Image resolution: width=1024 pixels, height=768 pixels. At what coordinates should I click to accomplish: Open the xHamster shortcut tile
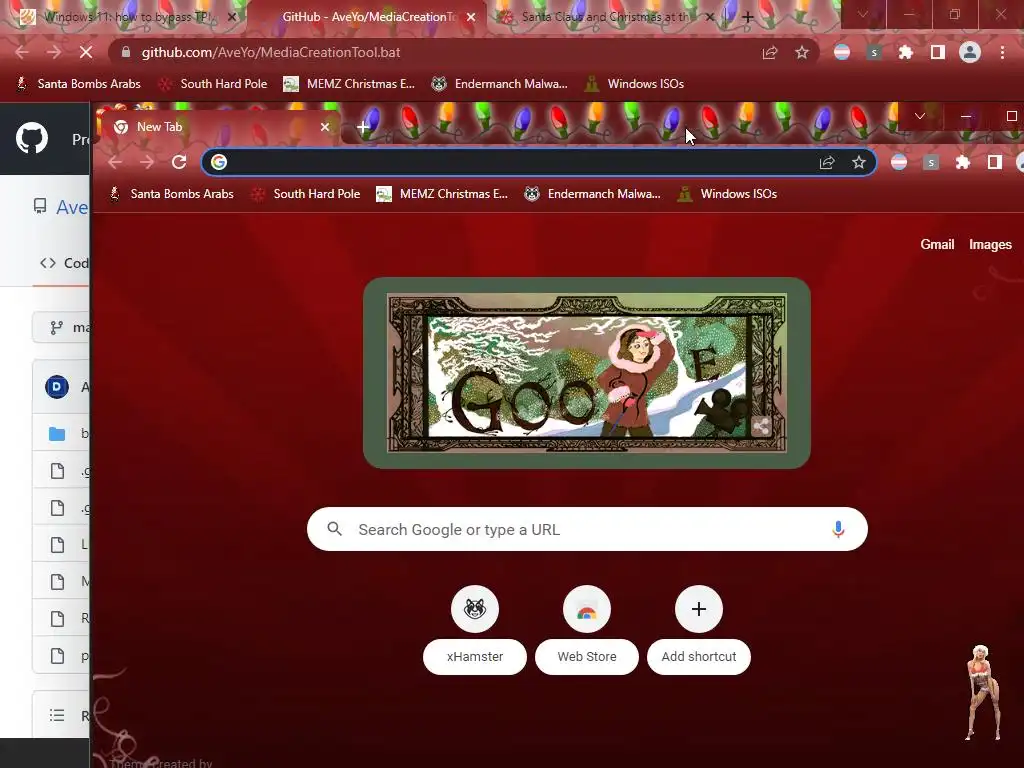475,631
